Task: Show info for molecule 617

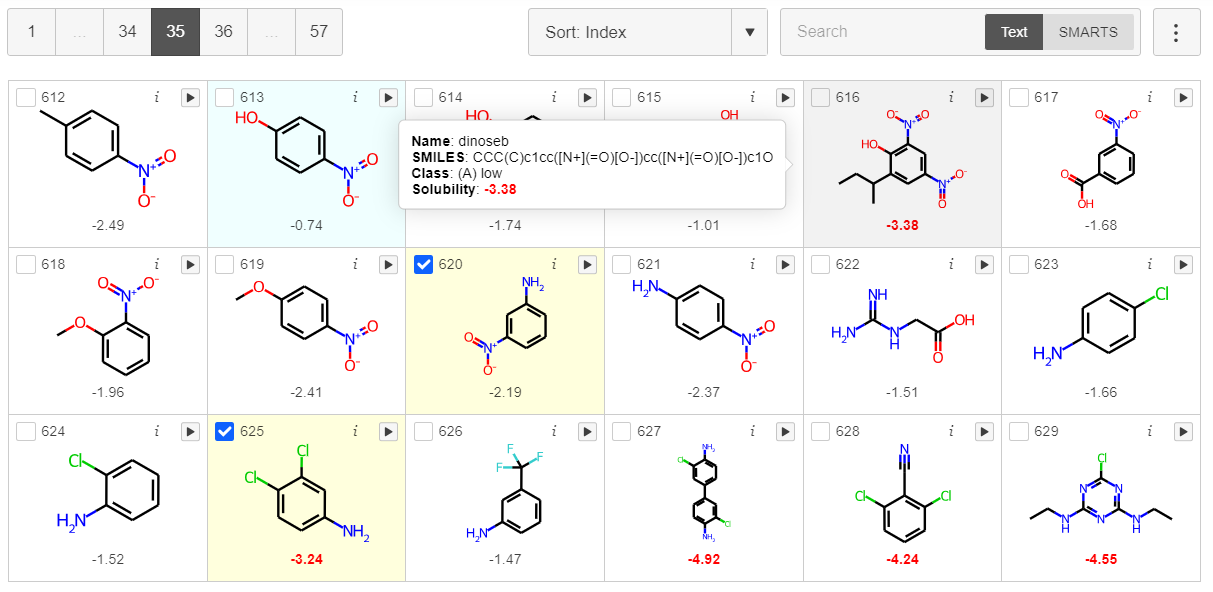Action: (x=1149, y=97)
